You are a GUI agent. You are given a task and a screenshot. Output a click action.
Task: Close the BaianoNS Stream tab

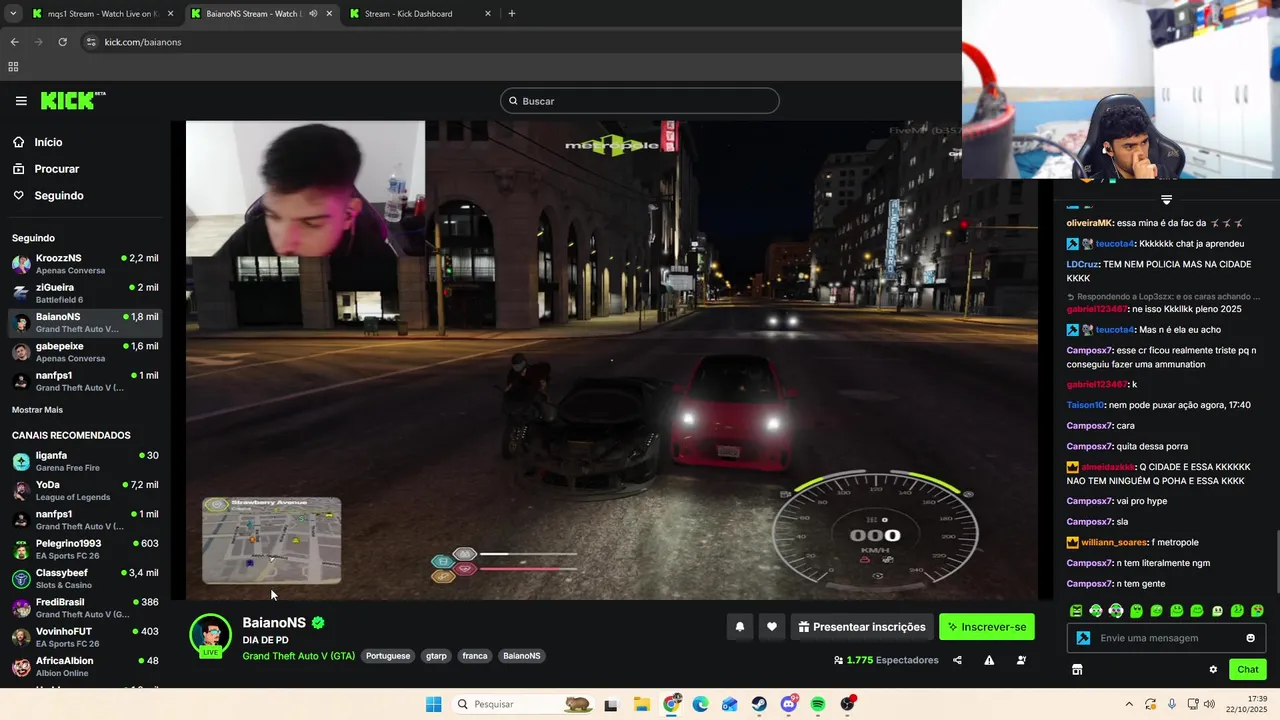329,14
